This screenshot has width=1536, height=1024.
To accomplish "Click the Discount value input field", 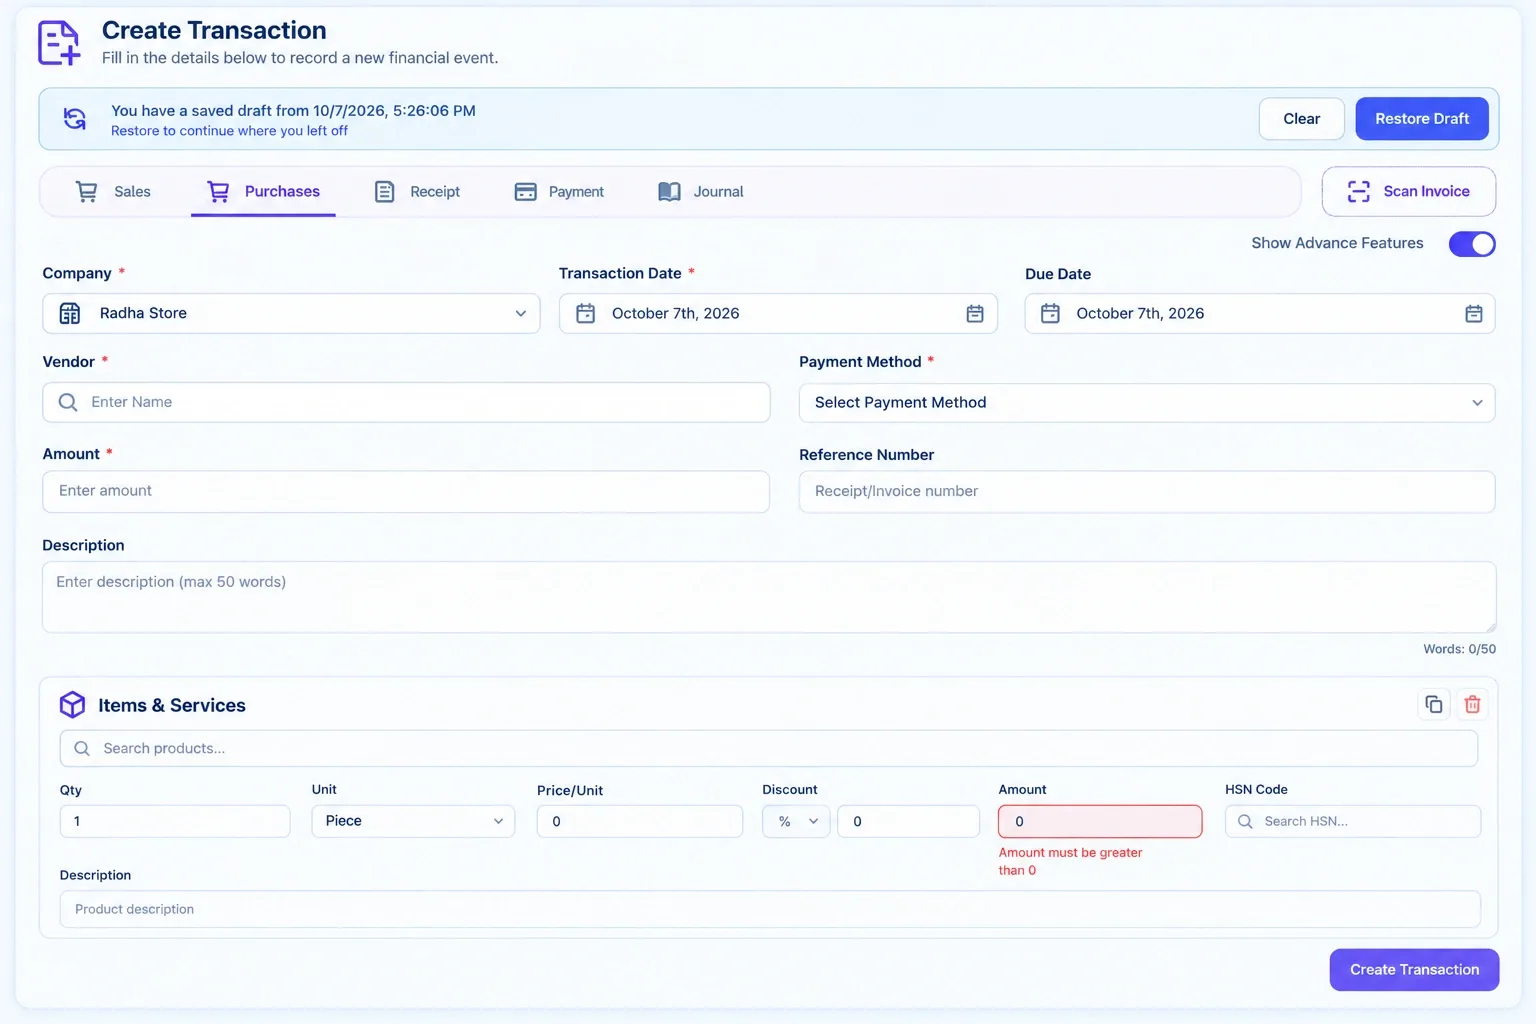I will click(908, 821).
